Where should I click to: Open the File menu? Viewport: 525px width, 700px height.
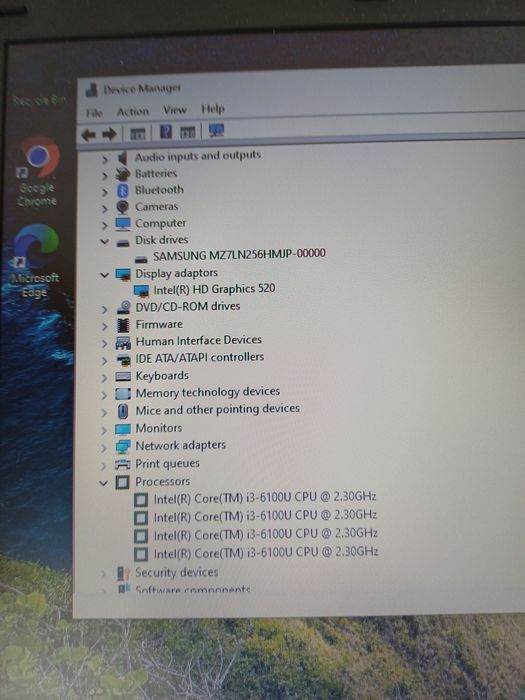(94, 113)
